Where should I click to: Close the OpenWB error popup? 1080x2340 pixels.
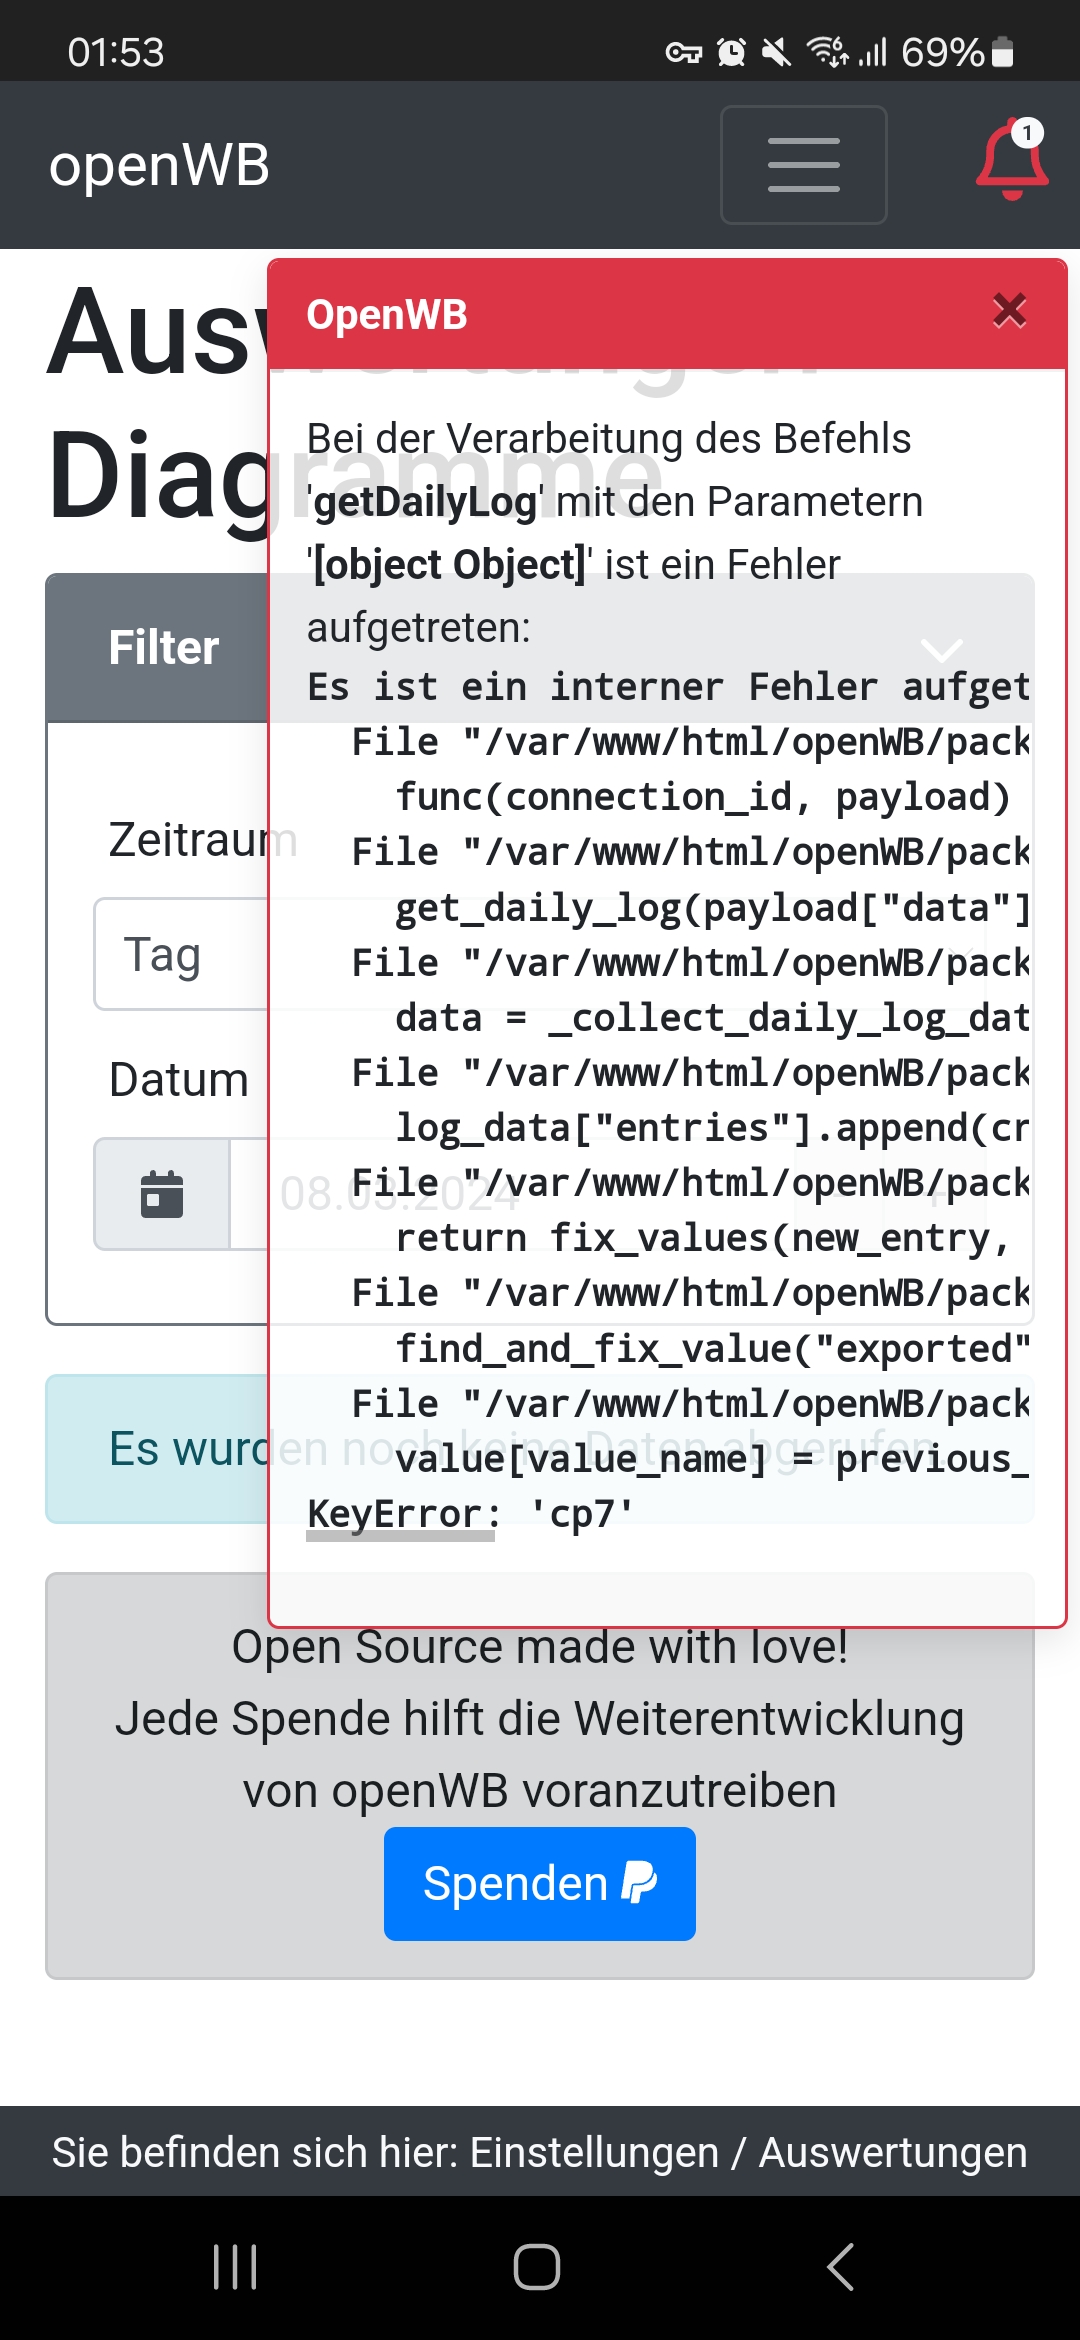click(x=1009, y=311)
